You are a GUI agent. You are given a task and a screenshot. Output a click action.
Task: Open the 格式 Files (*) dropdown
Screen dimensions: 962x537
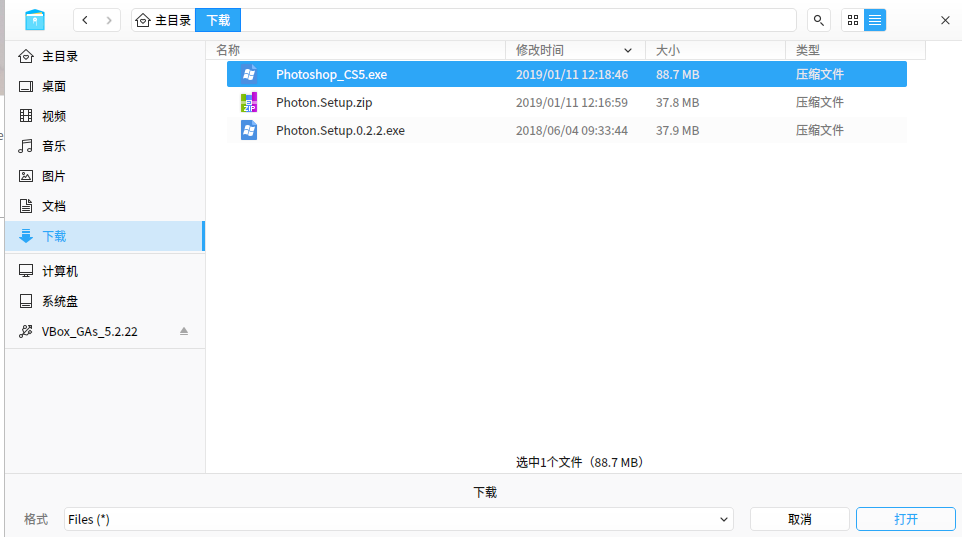[399, 519]
